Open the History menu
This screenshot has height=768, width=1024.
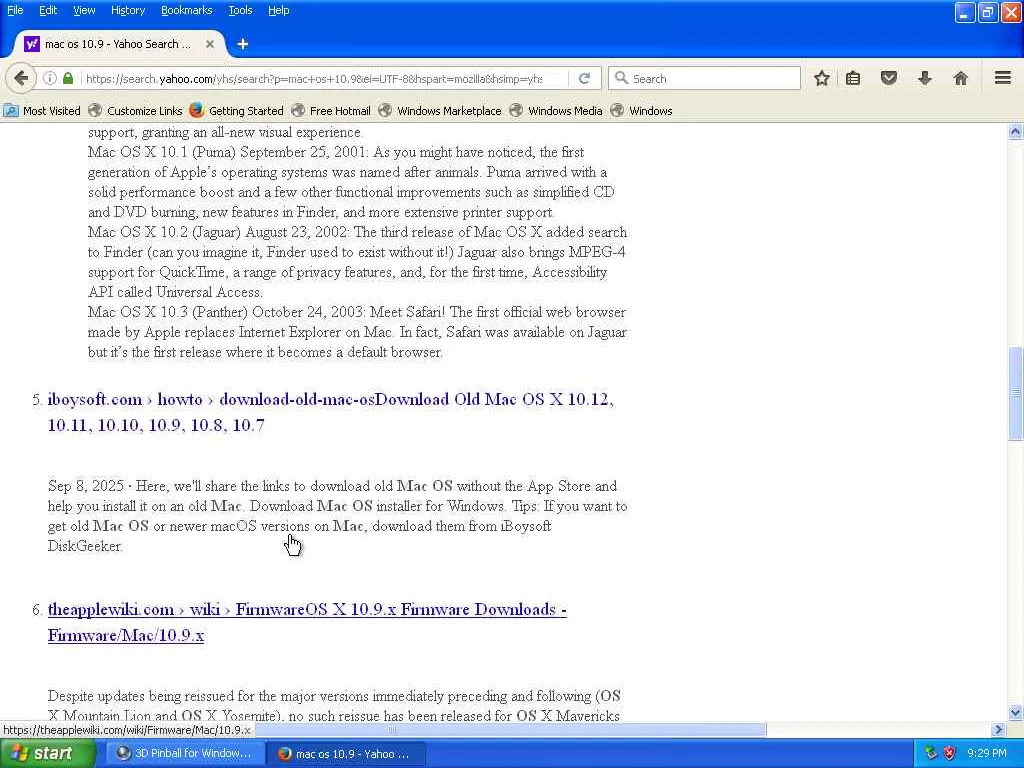tap(128, 10)
